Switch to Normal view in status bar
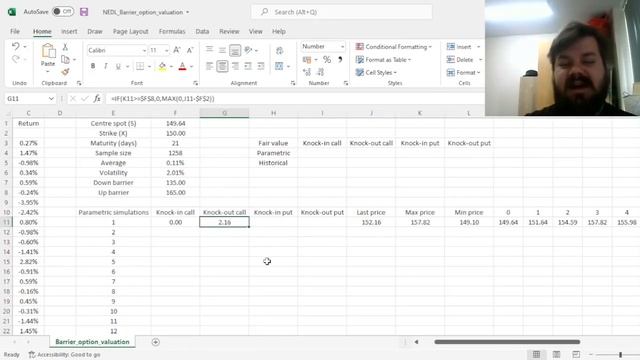The height and width of the screenshot is (360, 640). [x=536, y=354]
